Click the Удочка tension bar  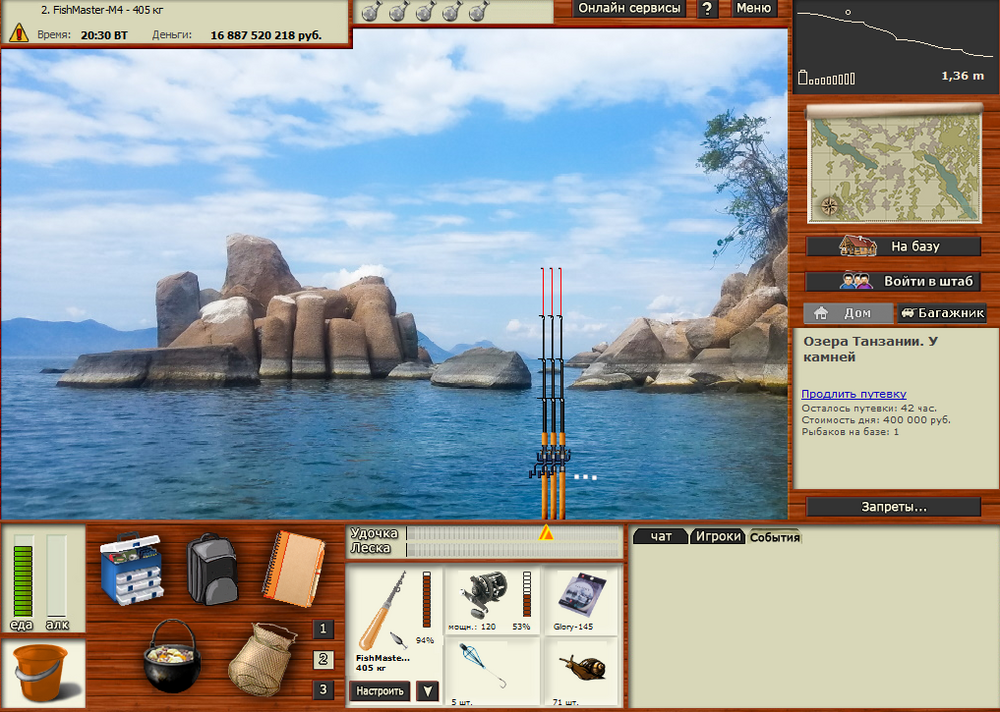pos(512,534)
